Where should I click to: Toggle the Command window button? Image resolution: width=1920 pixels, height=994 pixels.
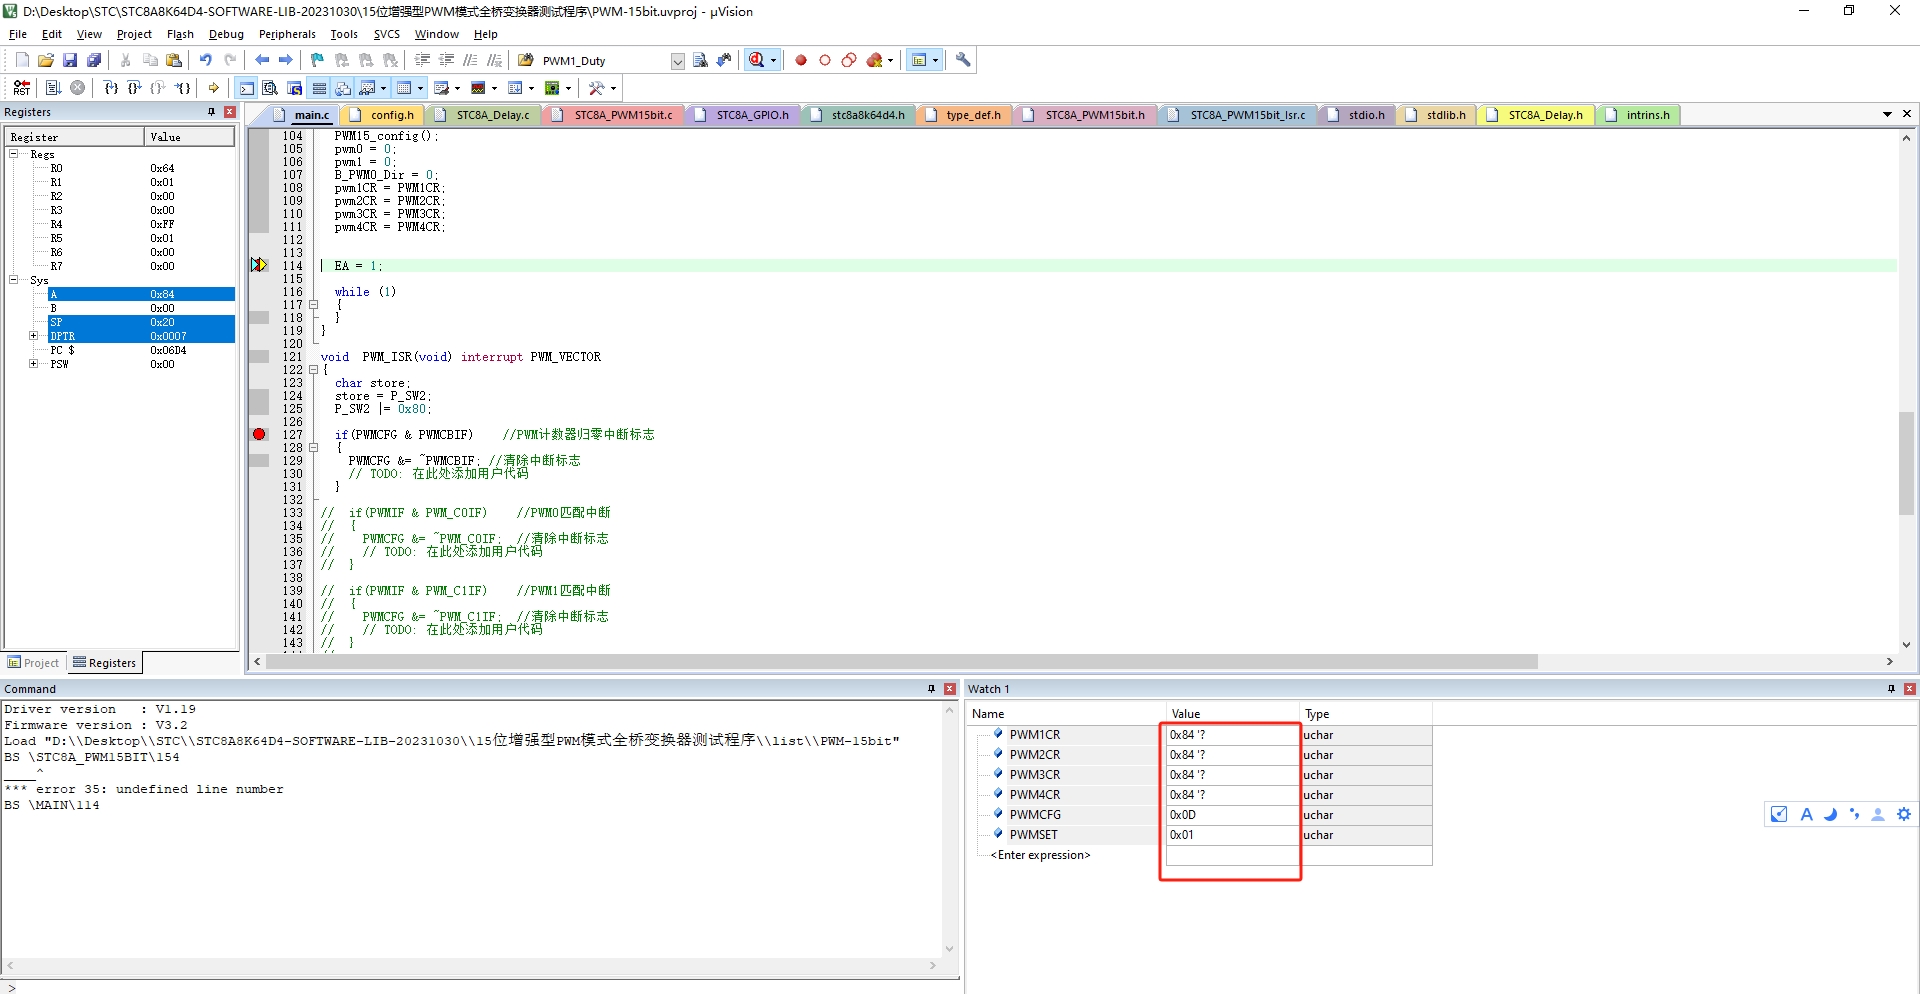(x=246, y=88)
